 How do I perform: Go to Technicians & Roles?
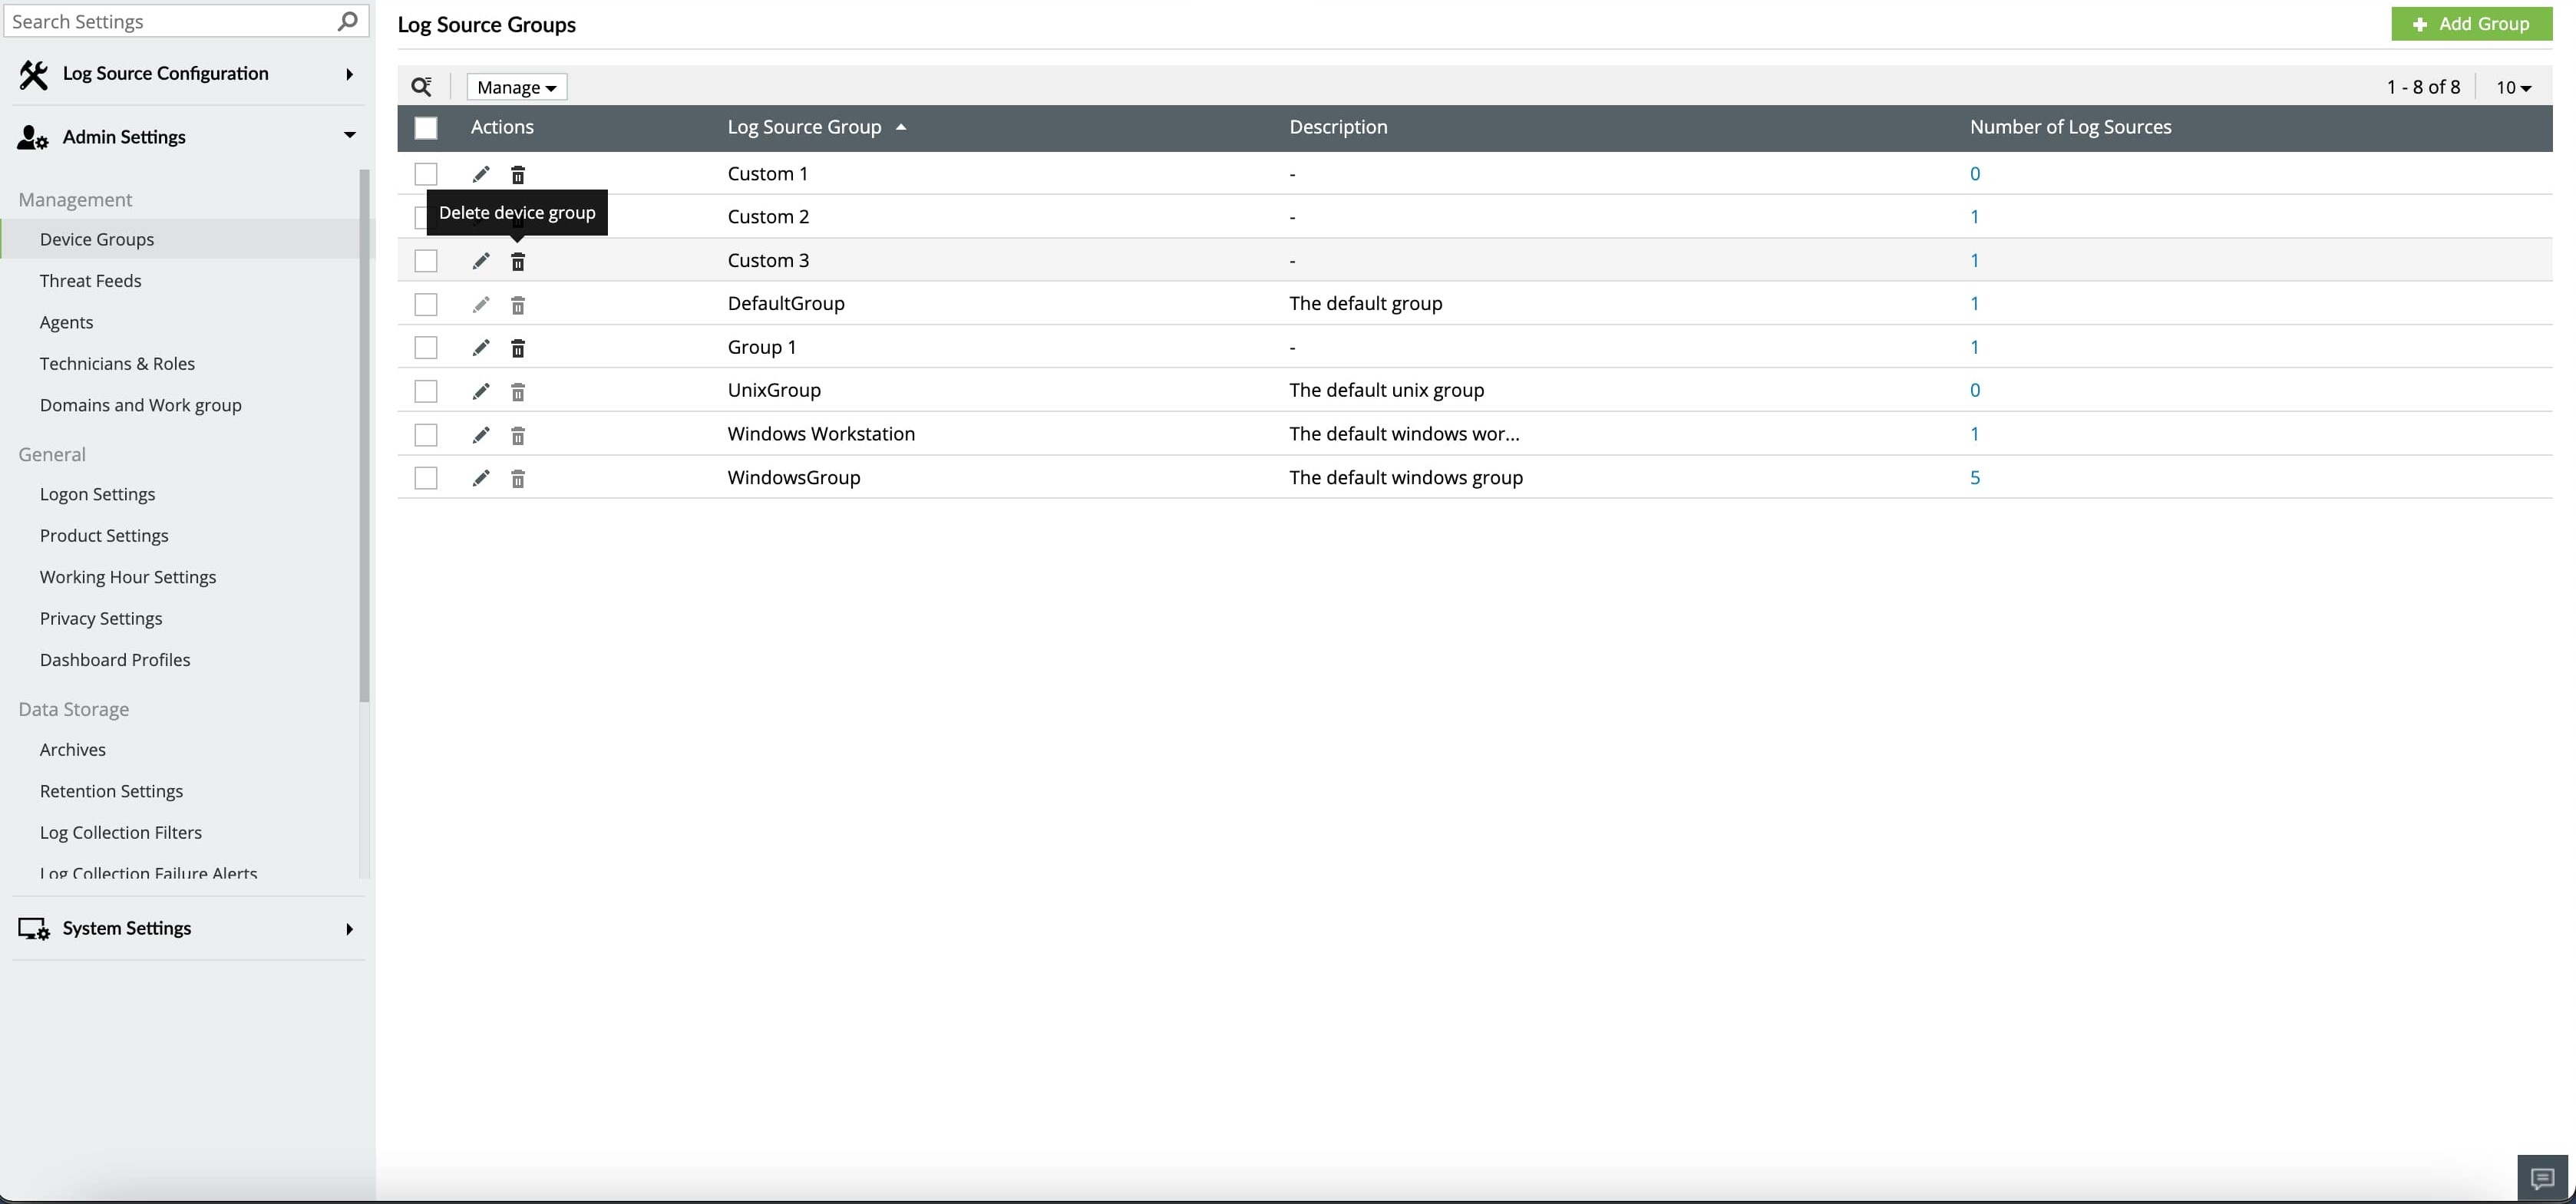117,364
